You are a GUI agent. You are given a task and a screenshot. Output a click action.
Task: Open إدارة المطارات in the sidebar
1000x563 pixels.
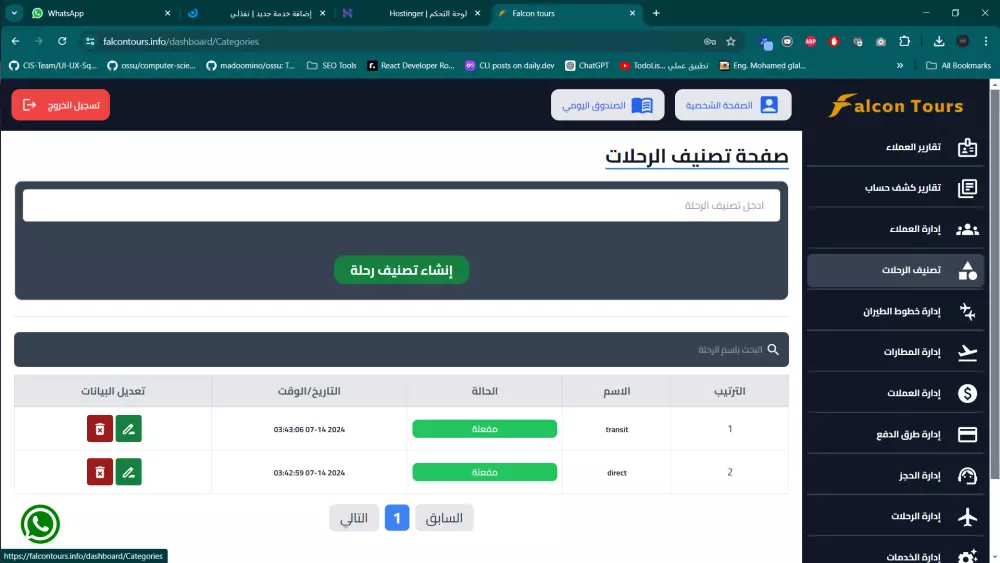click(x=895, y=352)
